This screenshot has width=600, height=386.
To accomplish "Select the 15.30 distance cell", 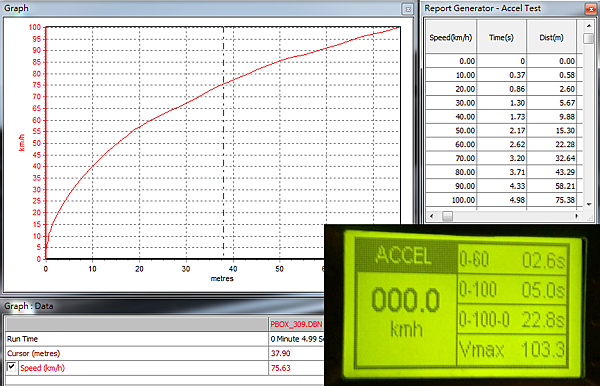I will coord(551,130).
